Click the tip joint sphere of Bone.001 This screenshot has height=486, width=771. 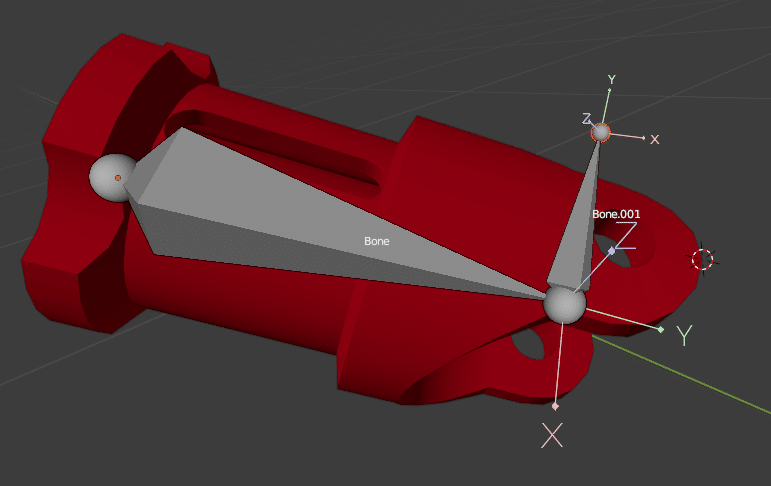(x=600, y=133)
